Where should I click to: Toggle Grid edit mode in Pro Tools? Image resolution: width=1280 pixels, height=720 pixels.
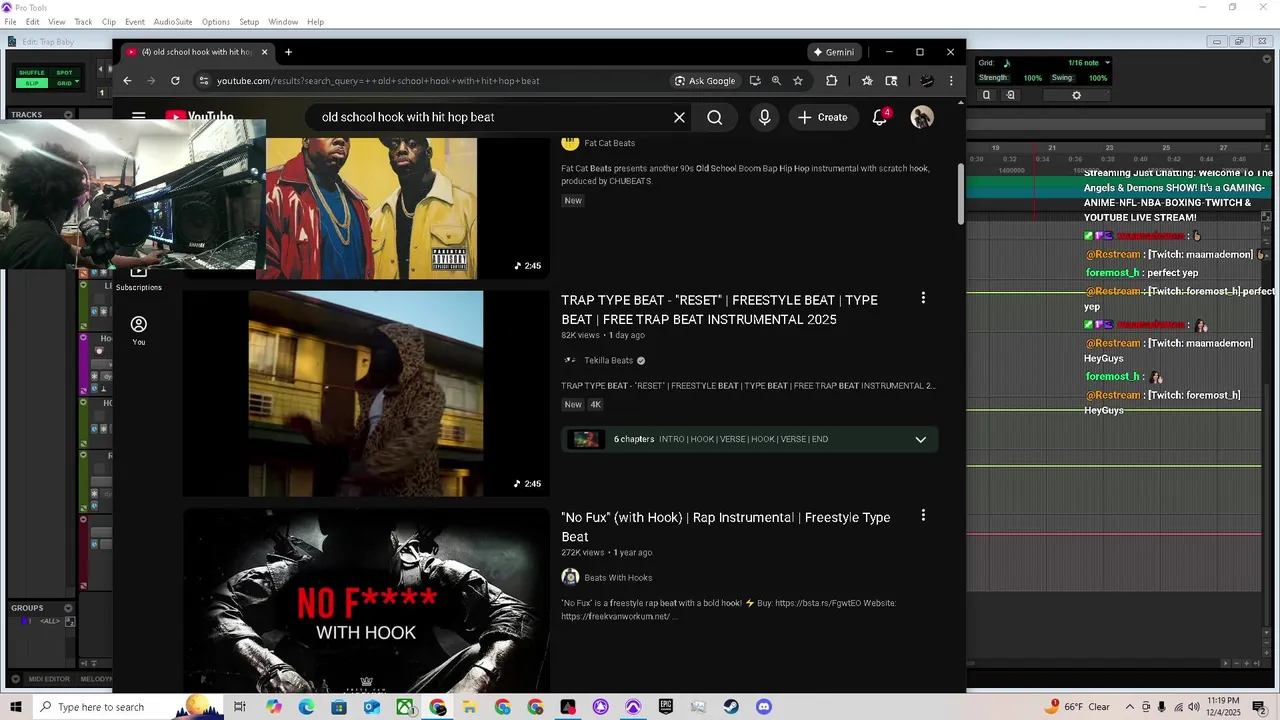[x=64, y=83]
